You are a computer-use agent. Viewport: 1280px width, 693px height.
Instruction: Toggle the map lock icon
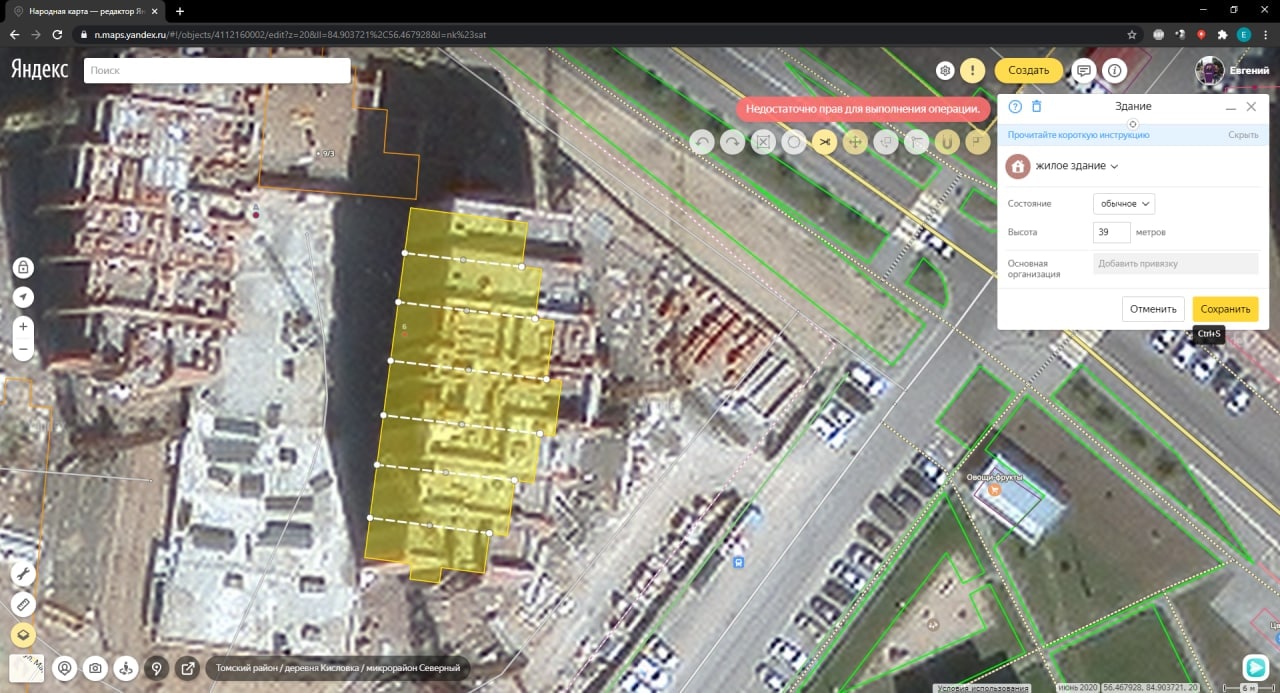coord(23,267)
